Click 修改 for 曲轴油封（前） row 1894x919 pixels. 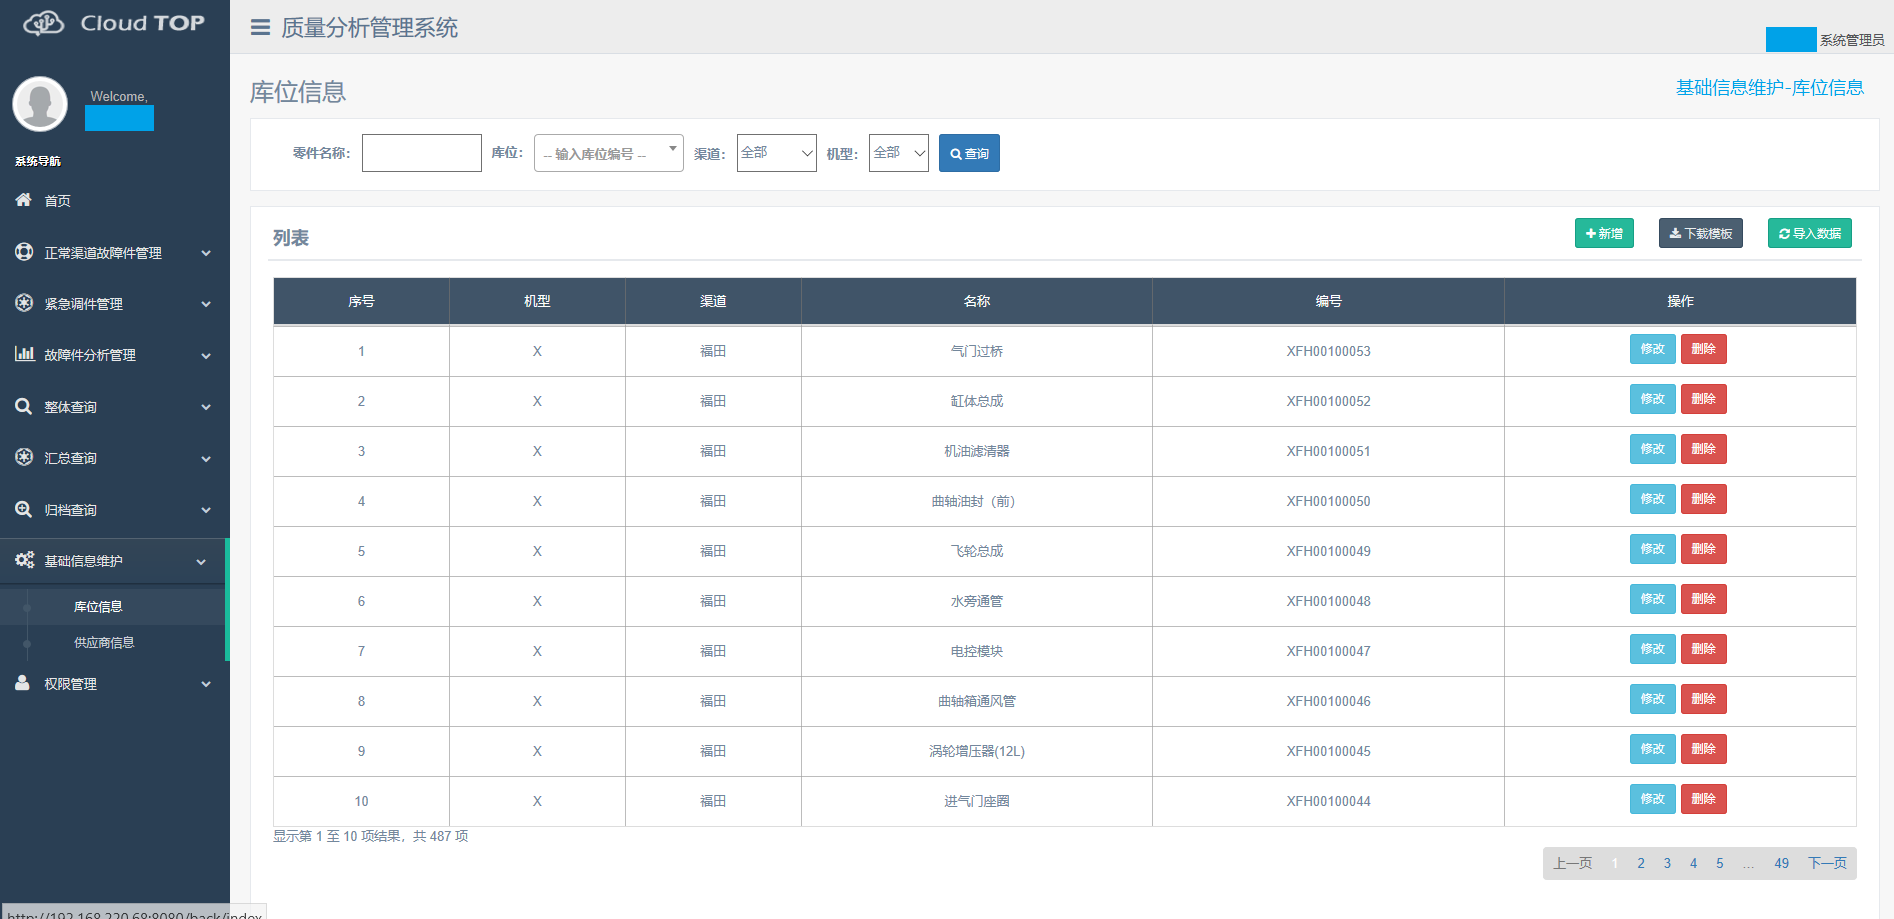(x=1653, y=499)
